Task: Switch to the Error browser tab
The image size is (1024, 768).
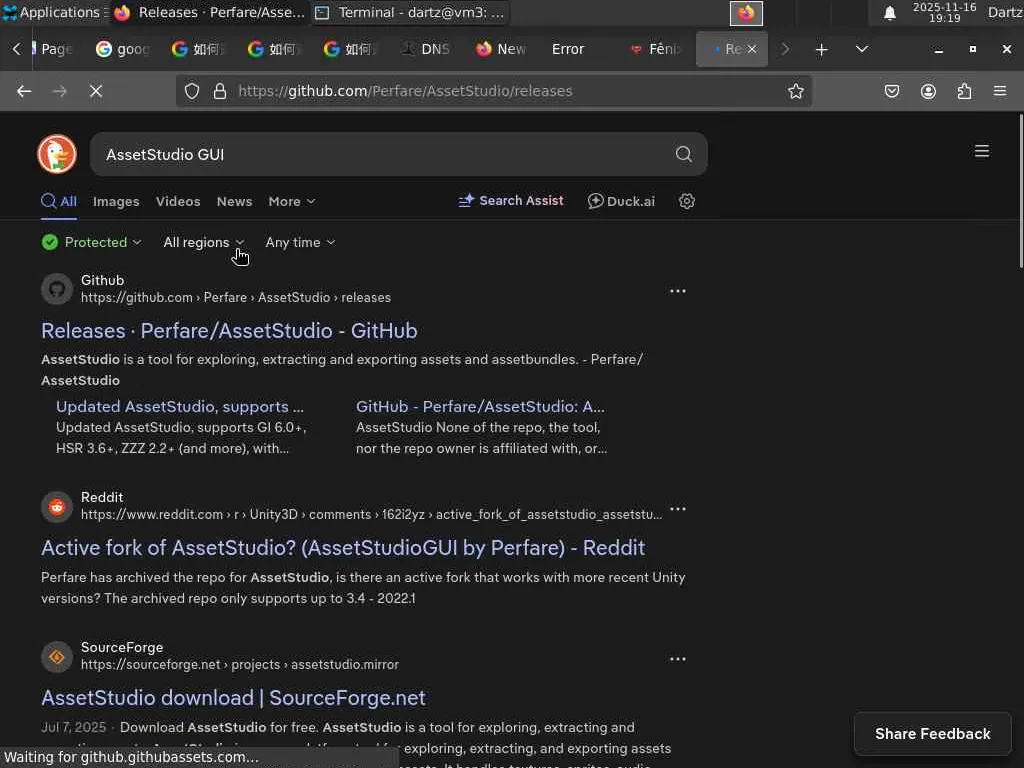Action: (568, 50)
